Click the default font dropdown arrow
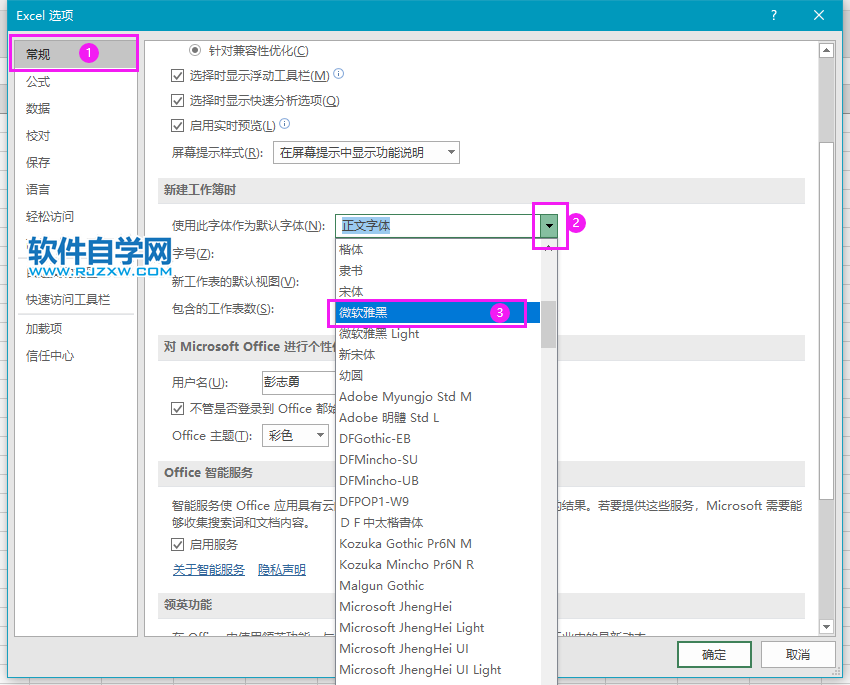 (x=548, y=226)
